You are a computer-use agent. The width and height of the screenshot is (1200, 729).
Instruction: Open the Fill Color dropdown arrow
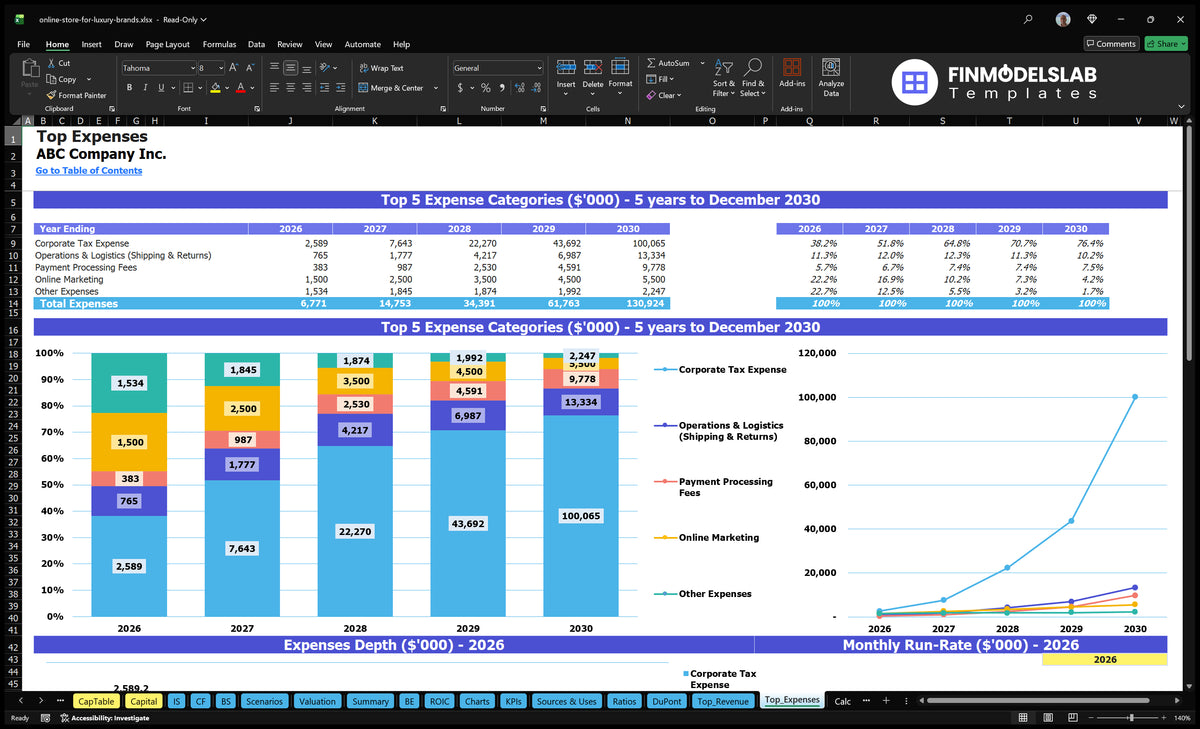pyautogui.click(x=225, y=88)
